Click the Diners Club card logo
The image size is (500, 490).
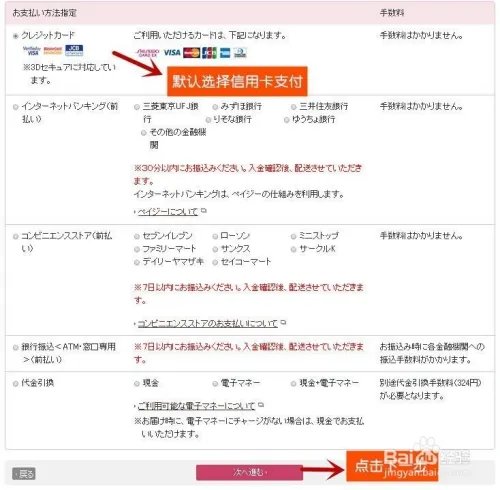click(x=240, y=53)
